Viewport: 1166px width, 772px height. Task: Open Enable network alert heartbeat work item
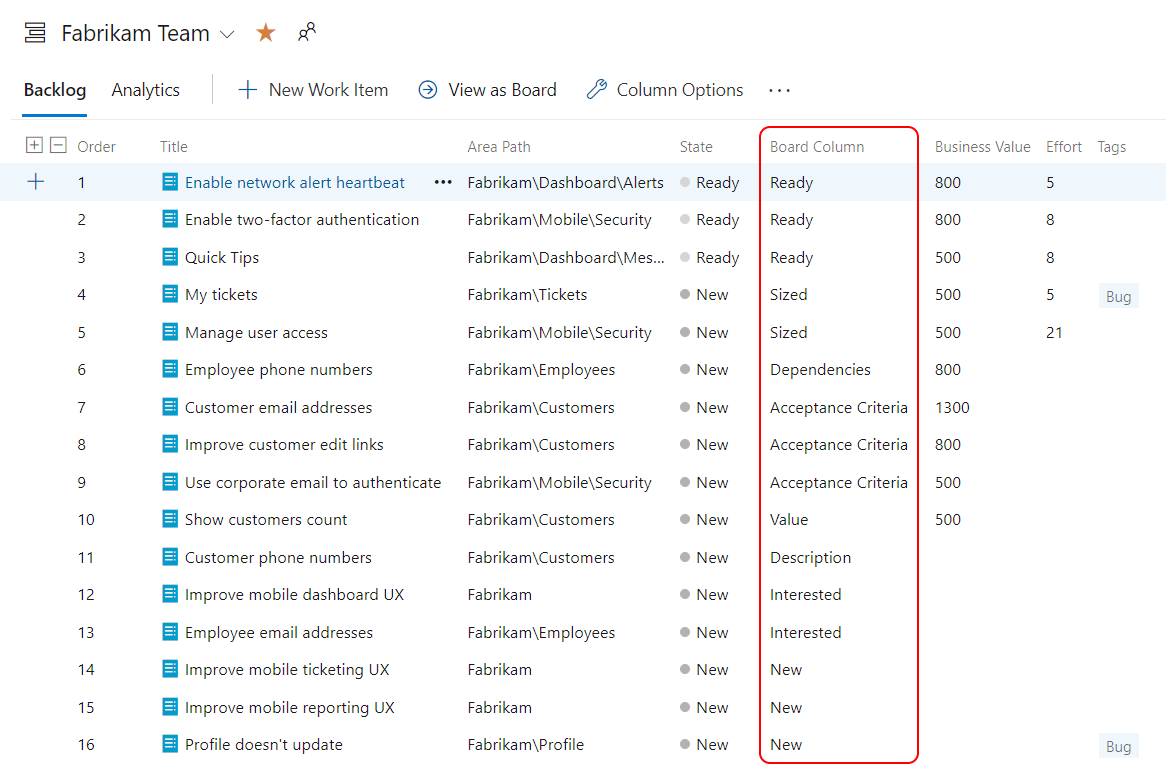(x=294, y=182)
